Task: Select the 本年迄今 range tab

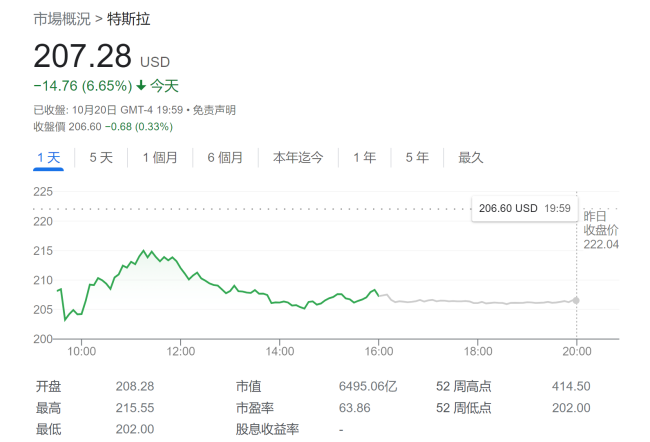Action: (298, 158)
